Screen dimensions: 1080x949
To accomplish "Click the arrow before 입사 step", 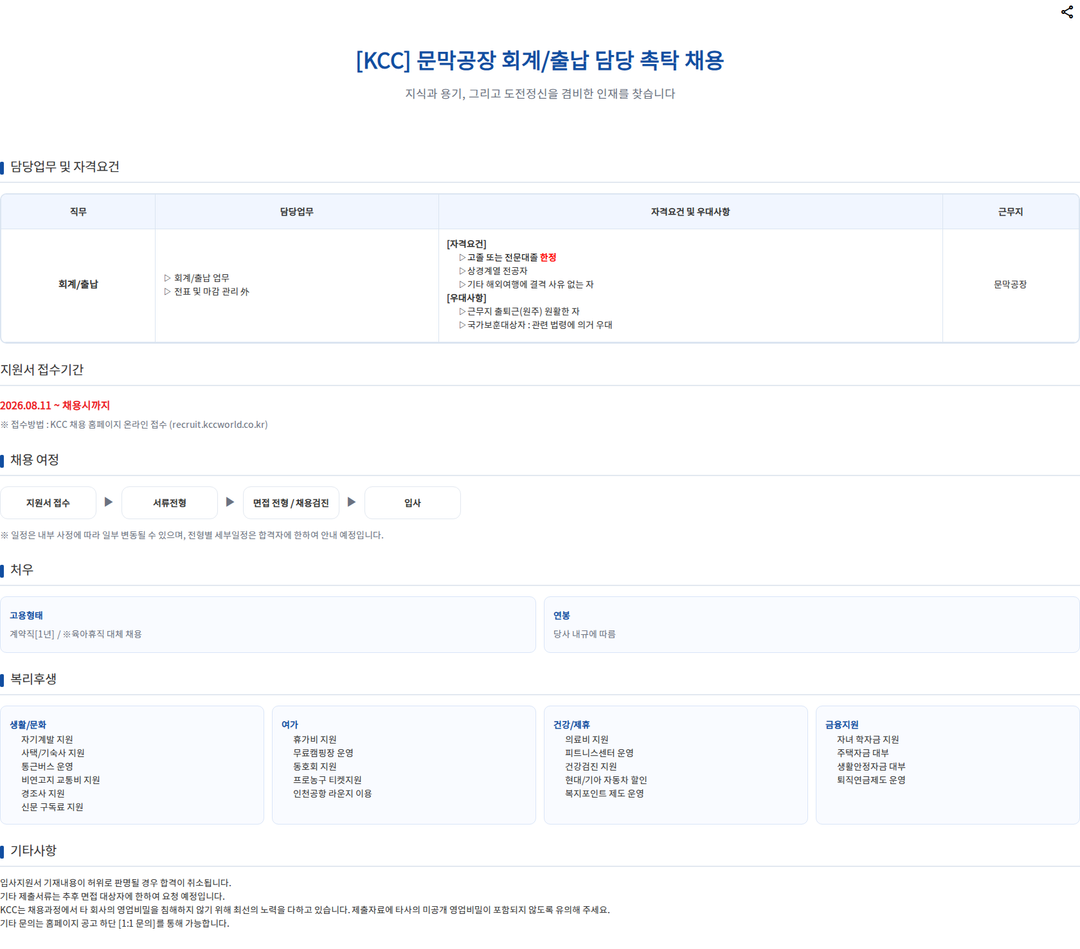I will 351,502.
